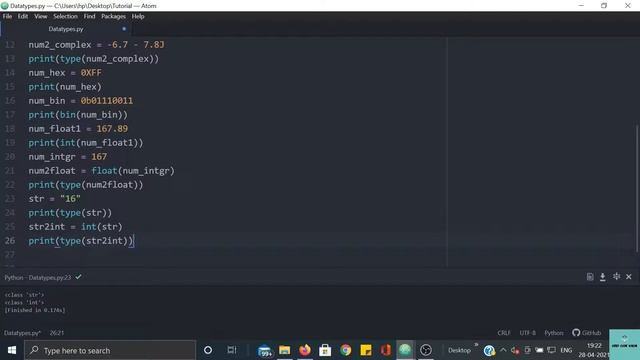Launch Google Chrome from taskbar

(345, 350)
